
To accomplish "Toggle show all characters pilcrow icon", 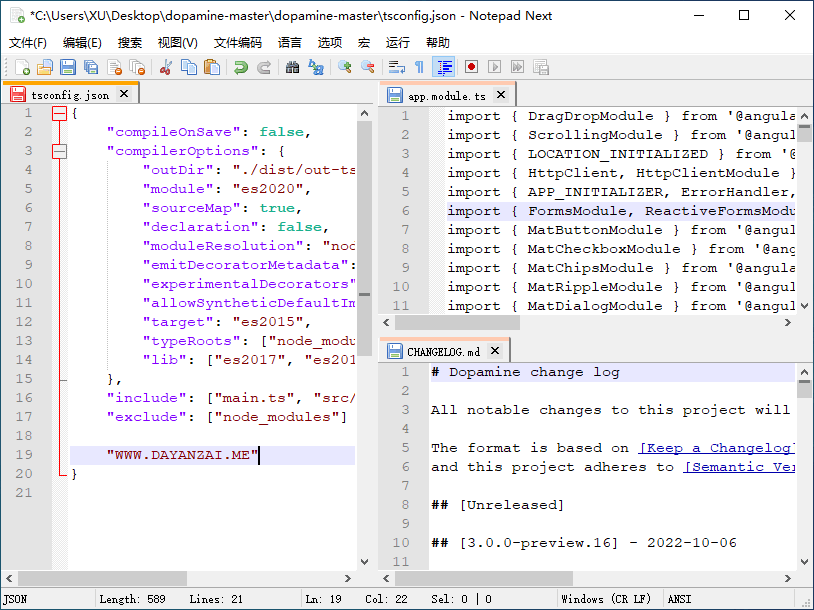I will [x=420, y=67].
